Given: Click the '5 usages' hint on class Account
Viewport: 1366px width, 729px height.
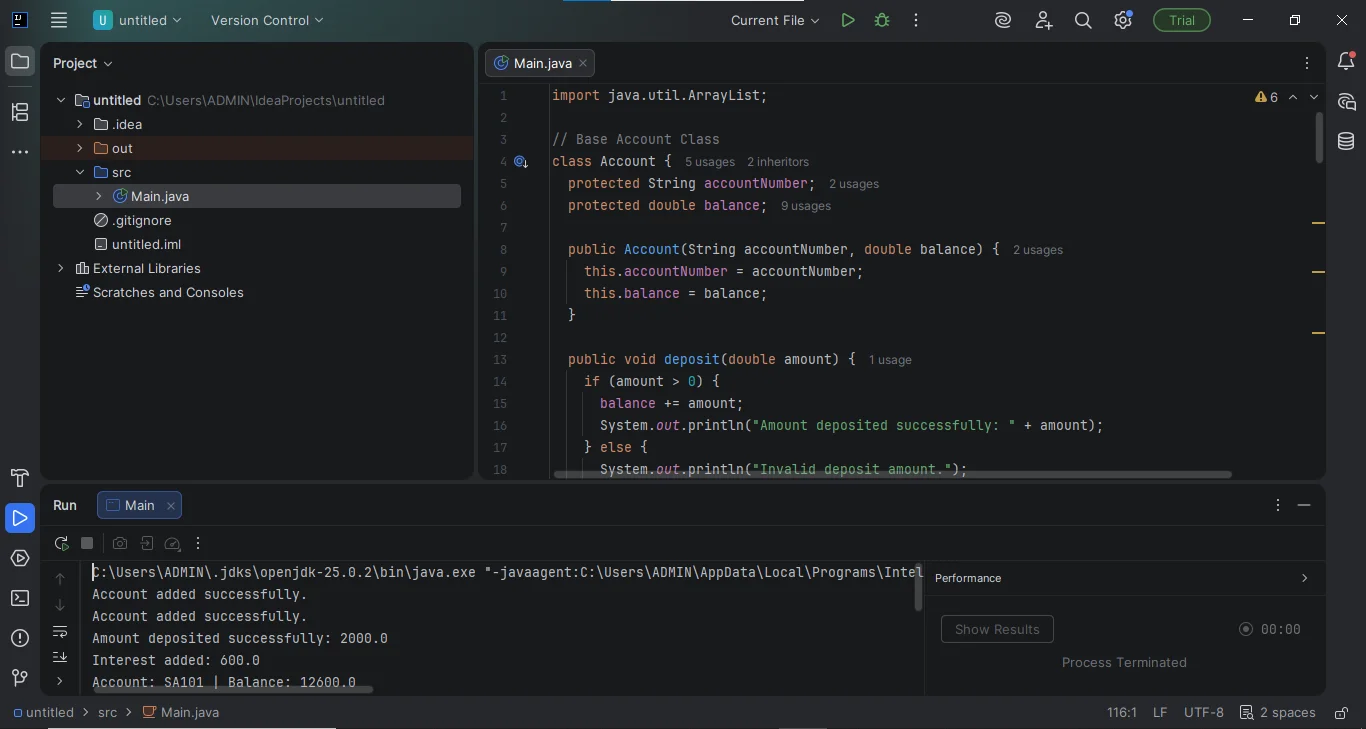Looking at the screenshot, I should coord(710,162).
